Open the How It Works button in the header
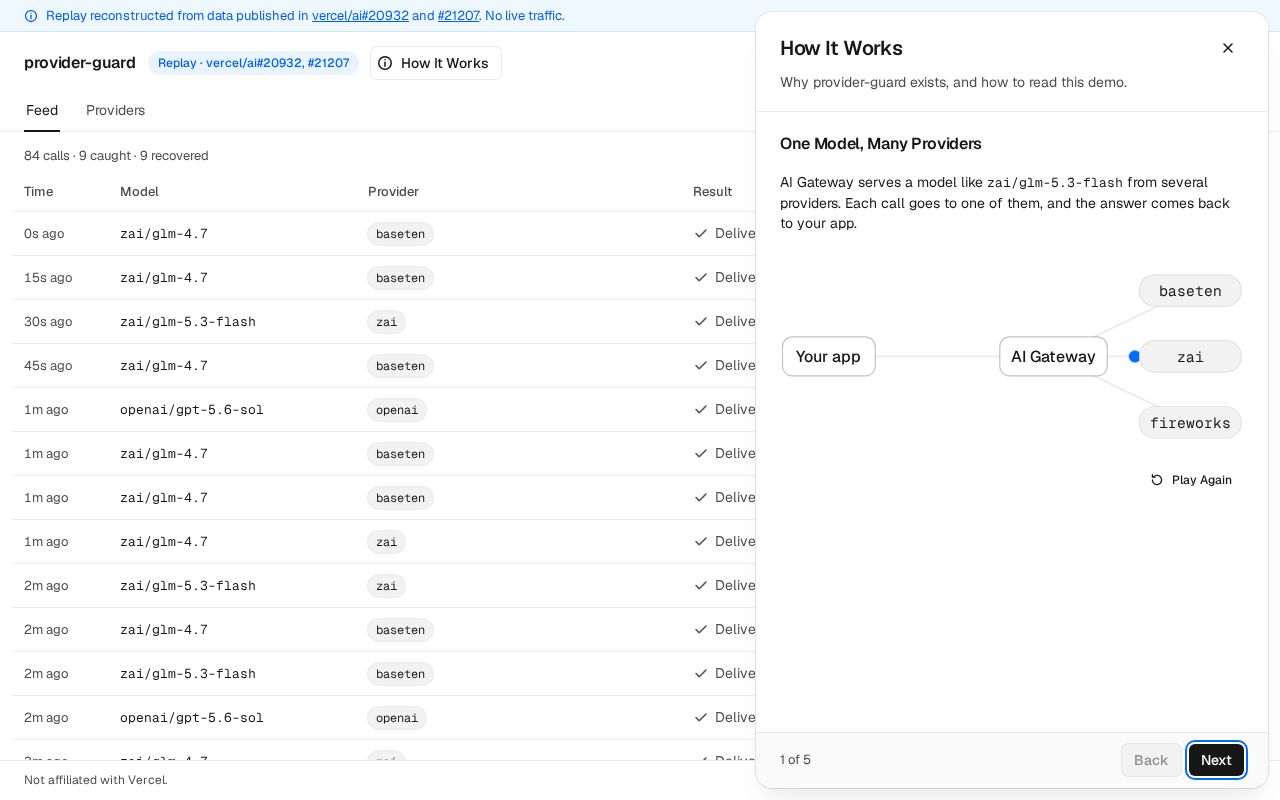The width and height of the screenshot is (1280, 800). pyautogui.click(x=436, y=63)
